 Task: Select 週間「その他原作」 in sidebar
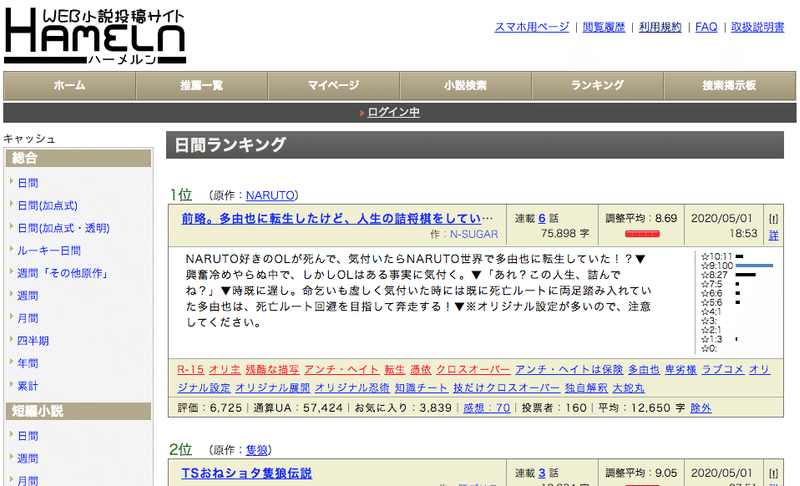64,273
